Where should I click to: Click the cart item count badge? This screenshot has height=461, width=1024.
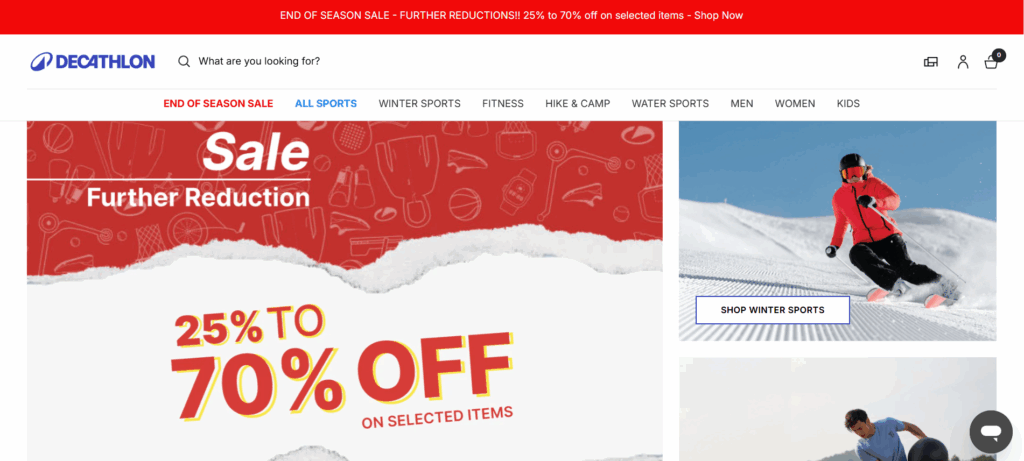999,55
